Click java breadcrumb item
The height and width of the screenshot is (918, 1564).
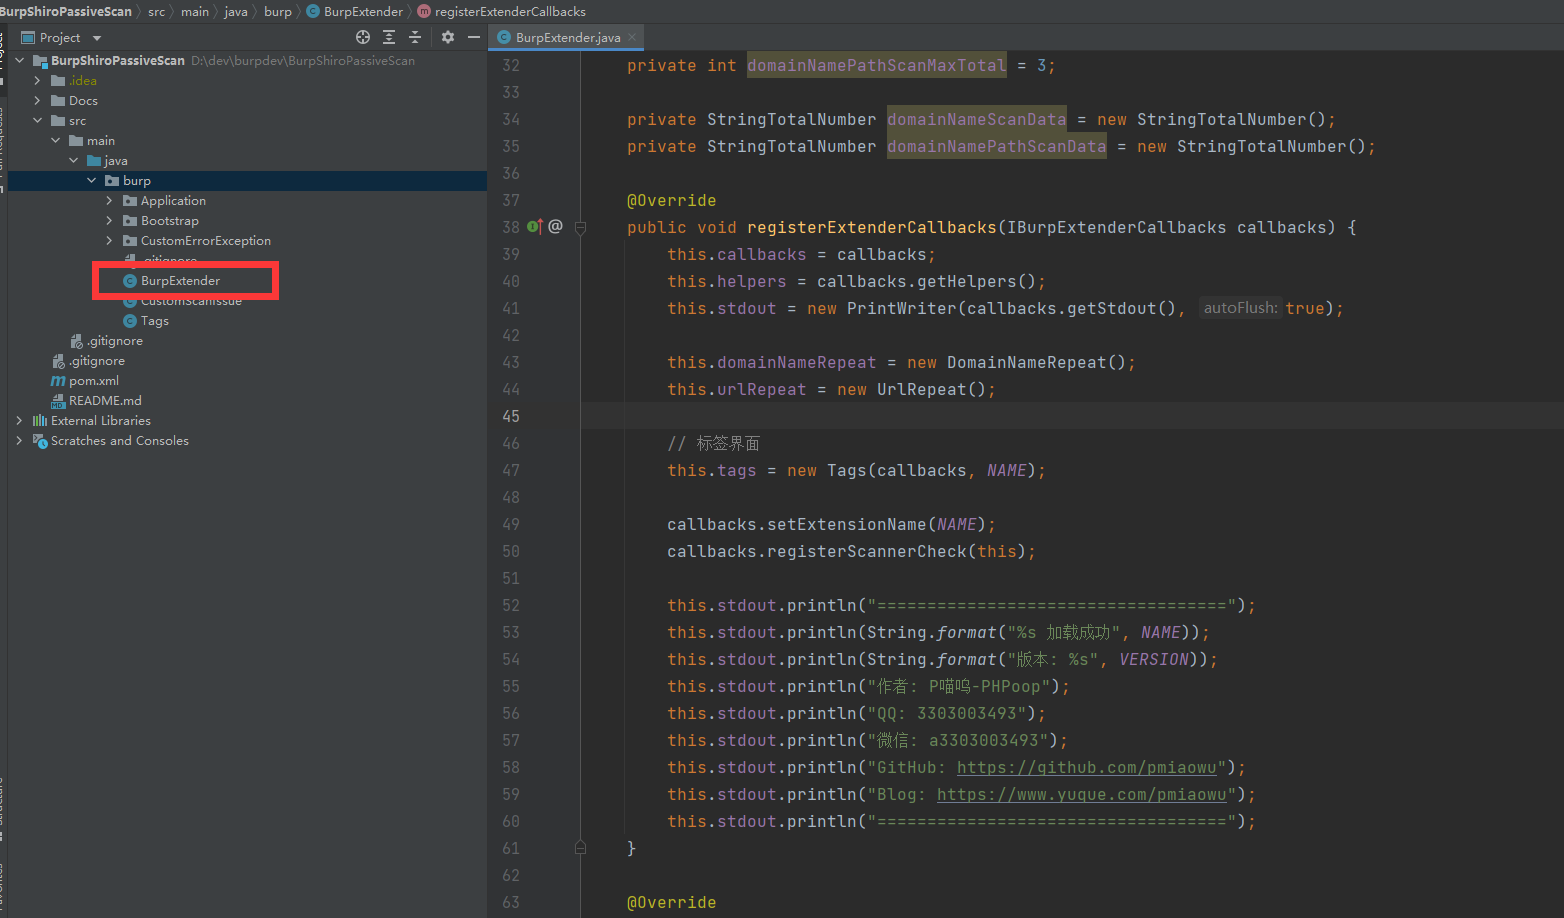tap(236, 11)
